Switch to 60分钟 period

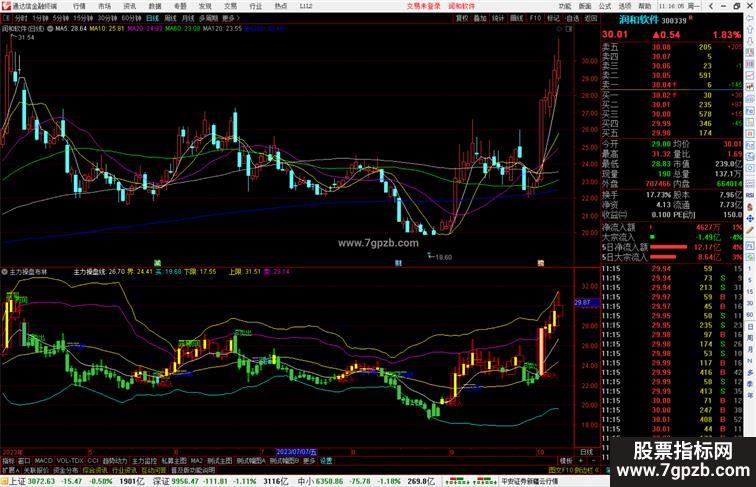pyautogui.click(x=131, y=18)
